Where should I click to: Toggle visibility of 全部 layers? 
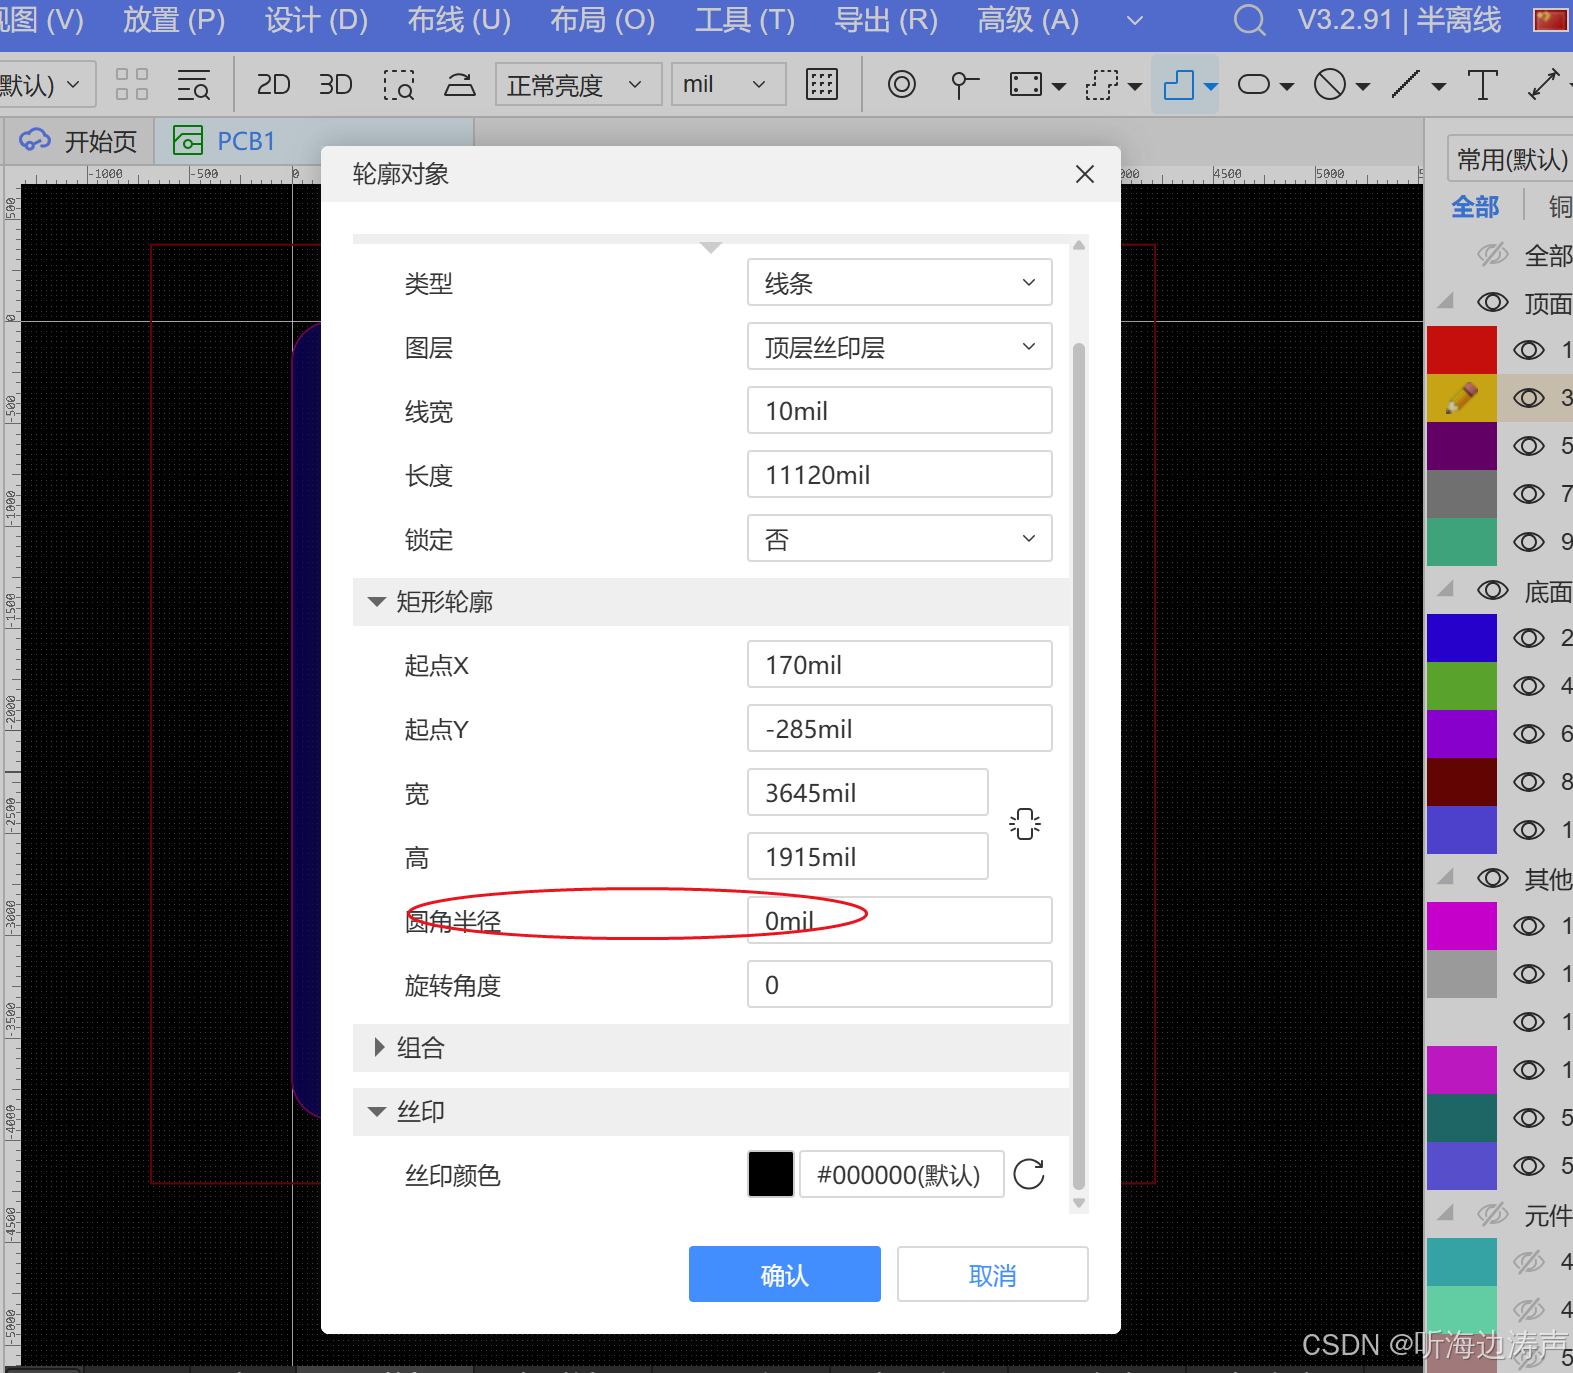click(x=1493, y=255)
